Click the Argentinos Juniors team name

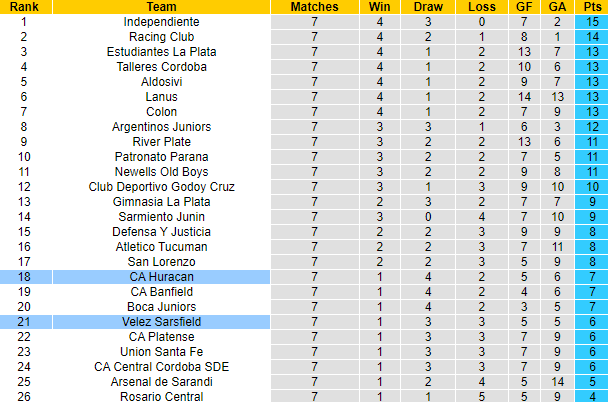click(161, 126)
